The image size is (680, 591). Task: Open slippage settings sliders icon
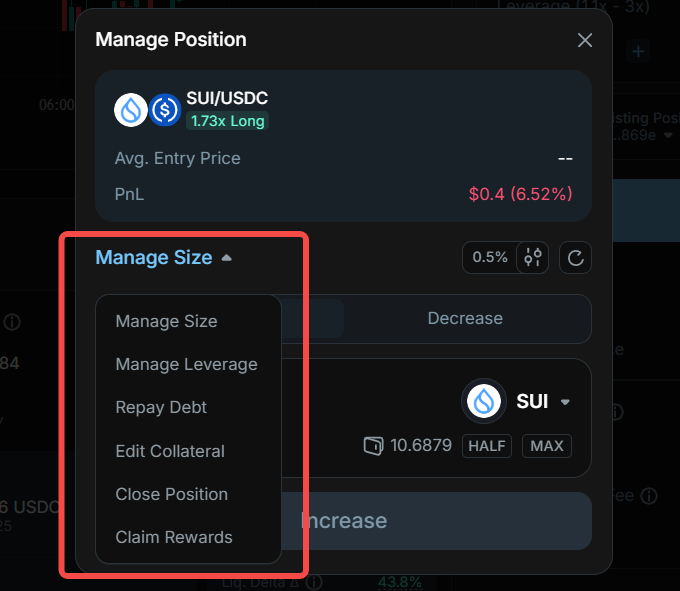click(533, 257)
